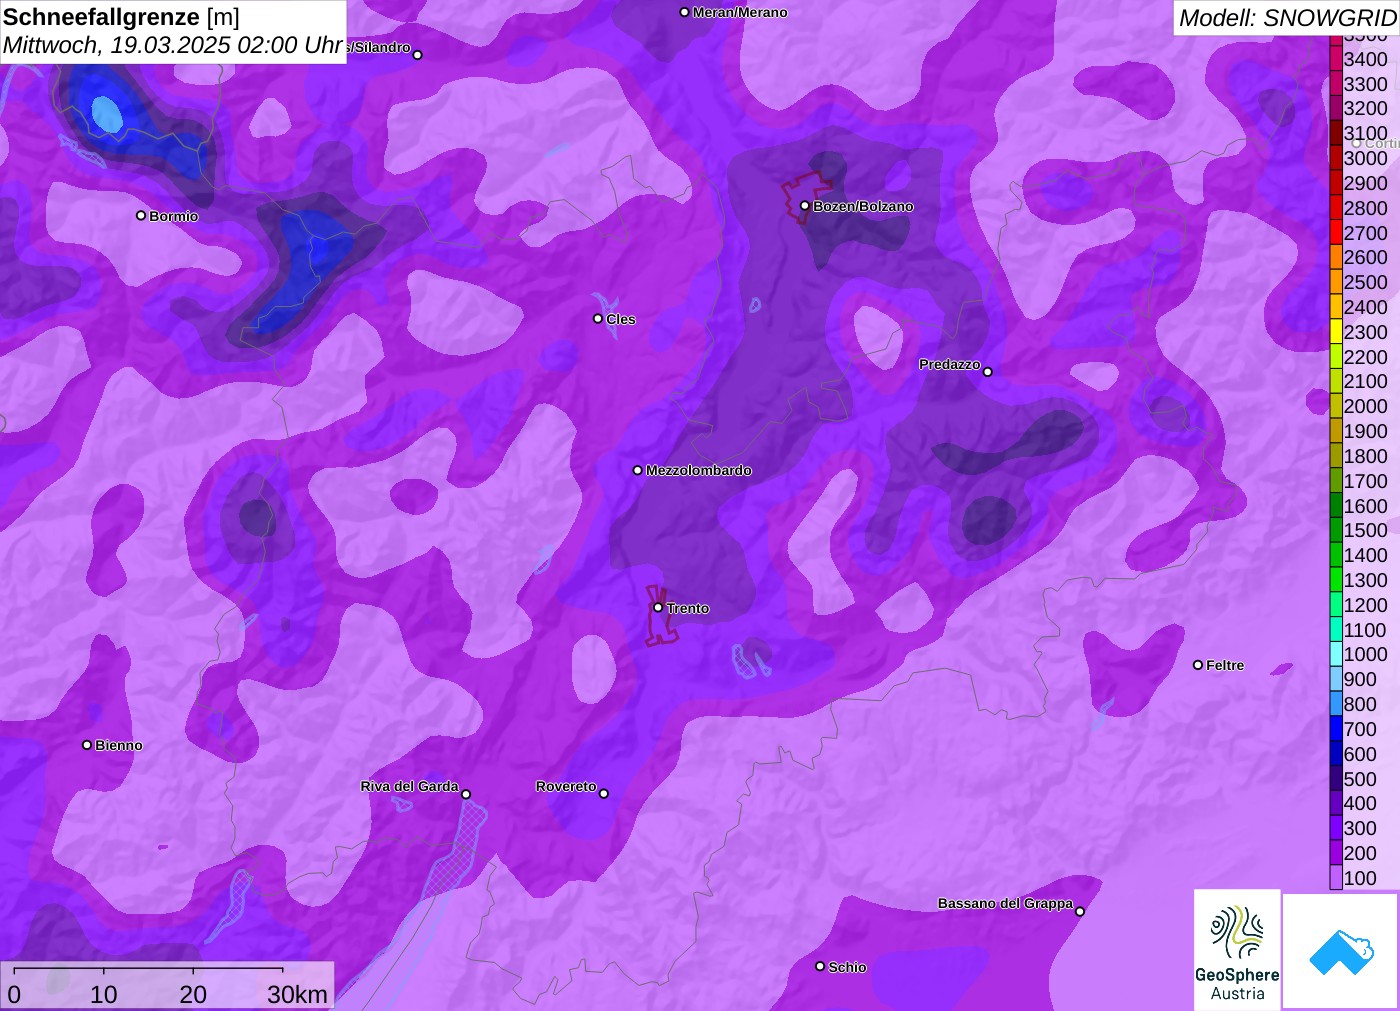
Task: Pick the cyan 1000 legend swatch
Action: pyautogui.click(x=1336, y=654)
